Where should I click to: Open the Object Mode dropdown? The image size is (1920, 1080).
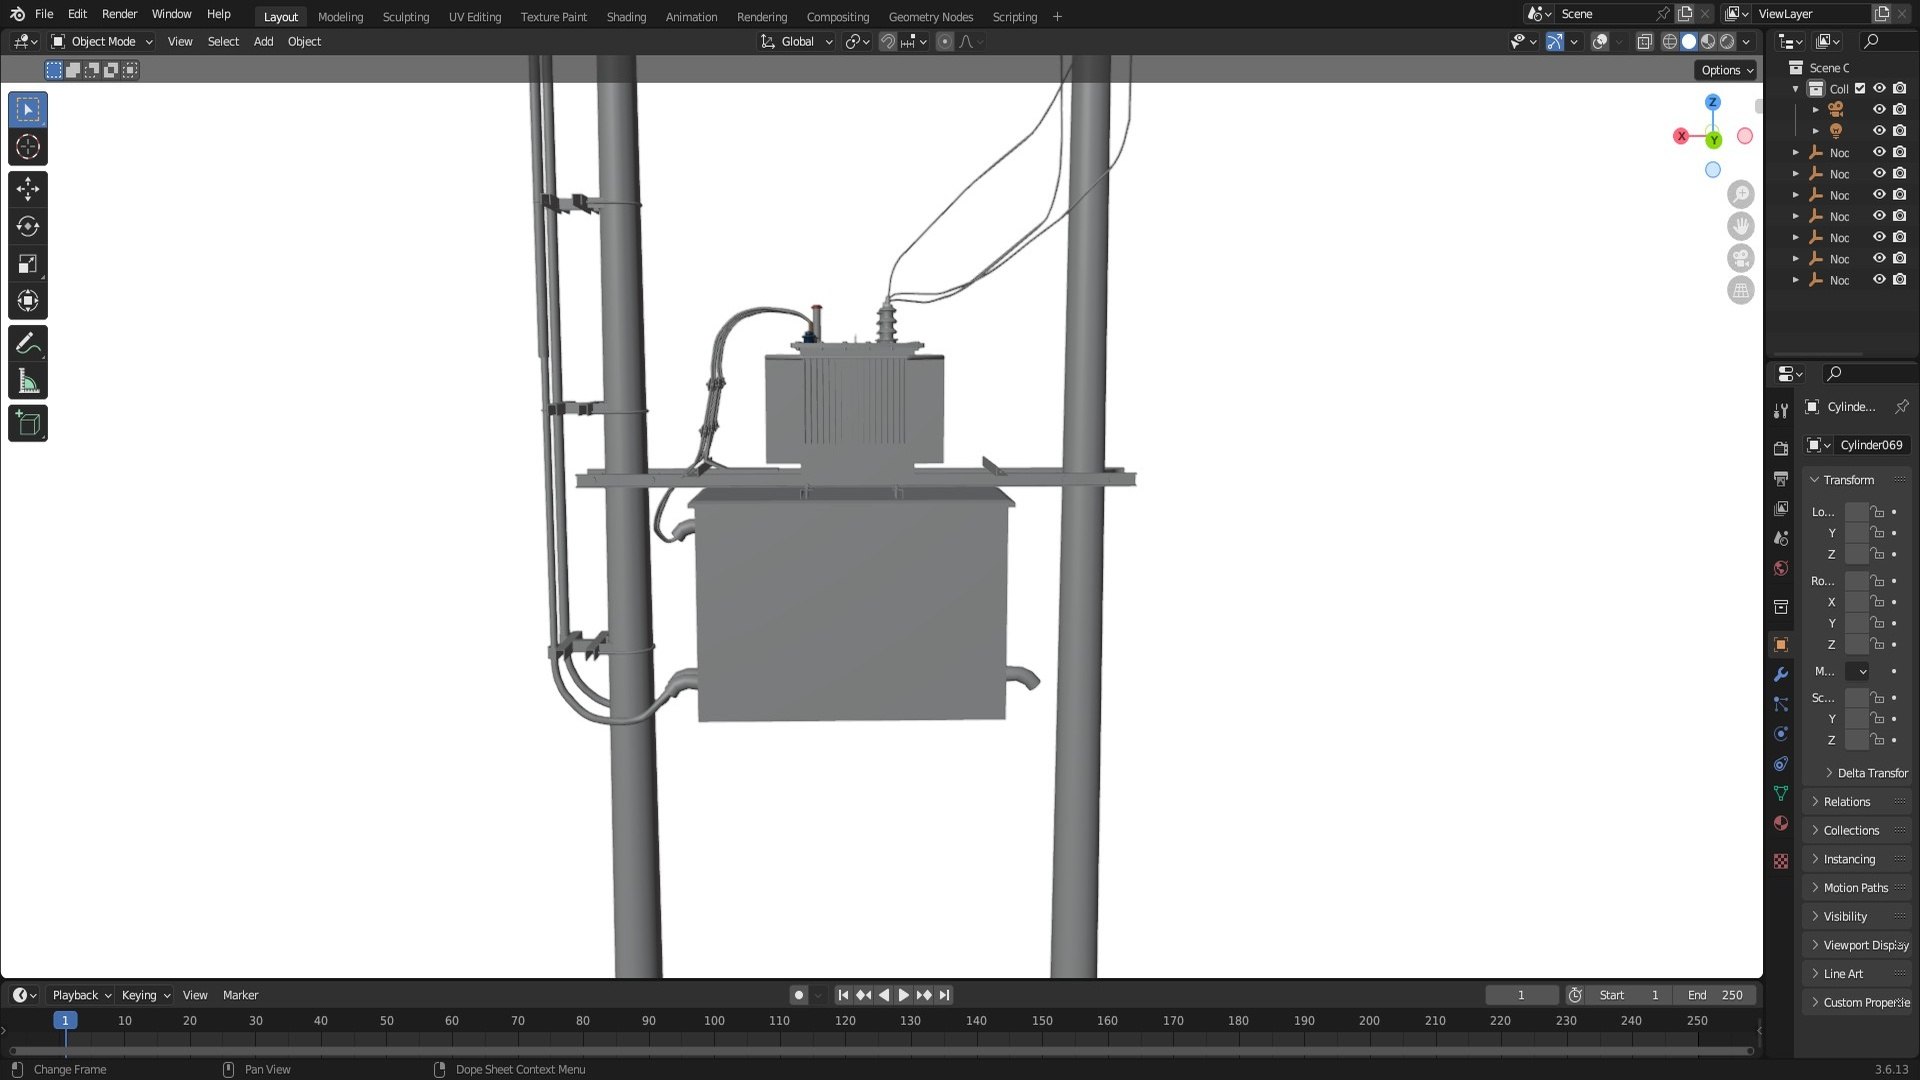point(102,42)
